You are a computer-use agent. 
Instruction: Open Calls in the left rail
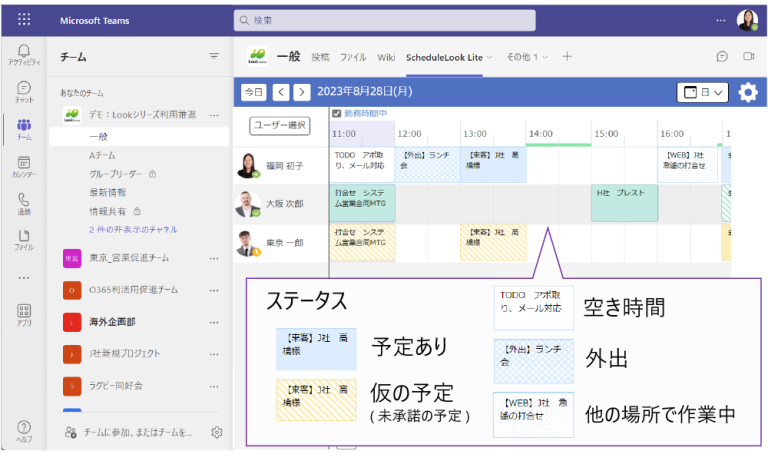click(x=24, y=203)
